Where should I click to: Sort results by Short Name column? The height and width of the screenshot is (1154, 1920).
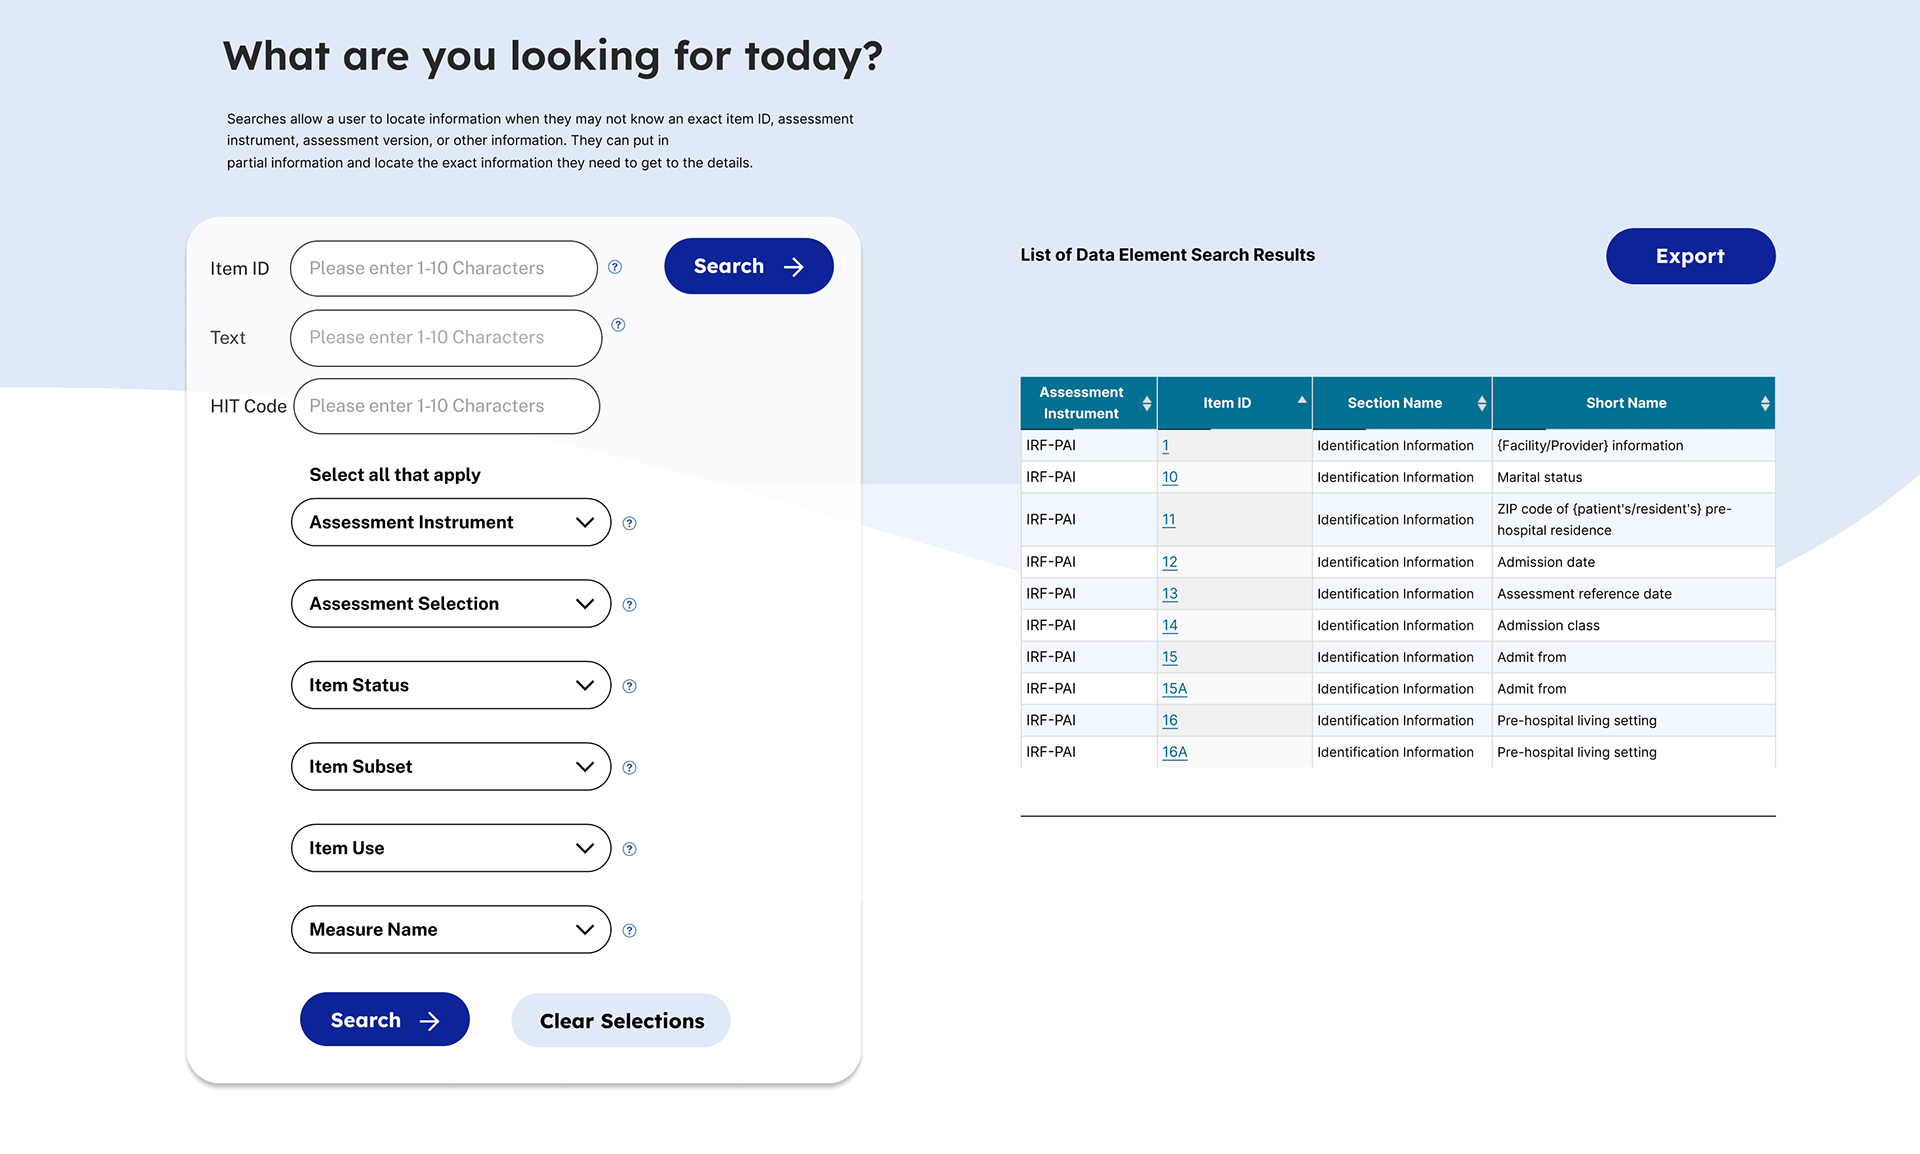click(1764, 403)
